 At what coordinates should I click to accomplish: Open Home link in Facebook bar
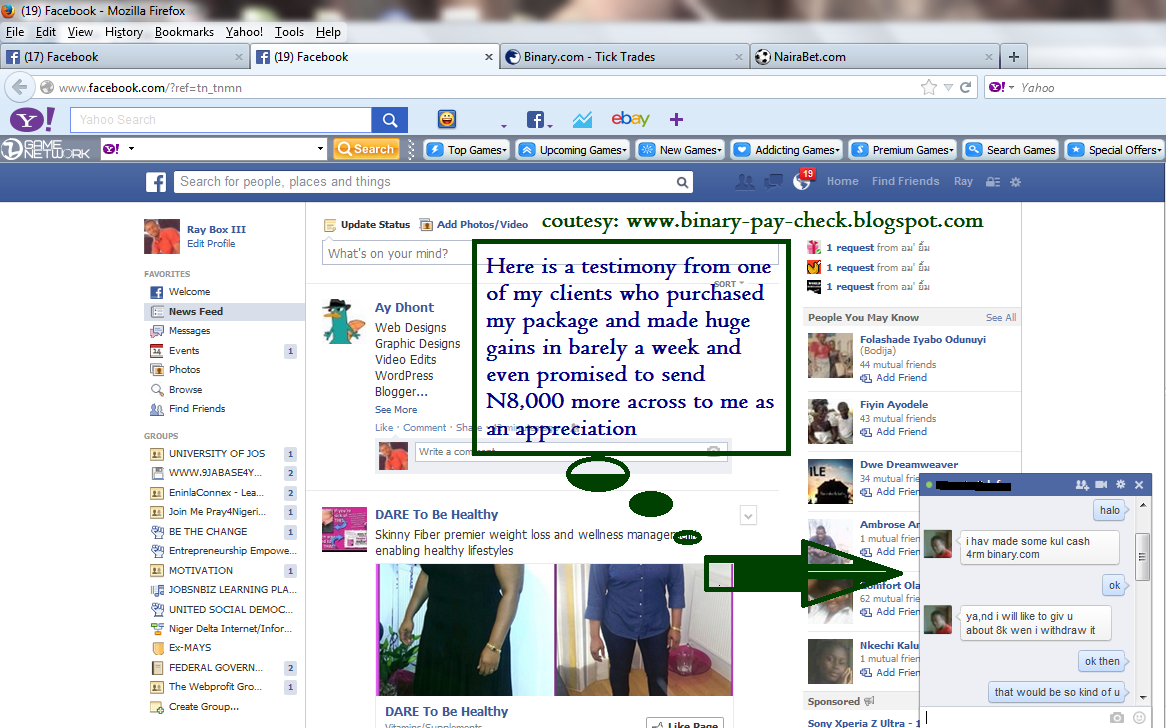pos(843,181)
